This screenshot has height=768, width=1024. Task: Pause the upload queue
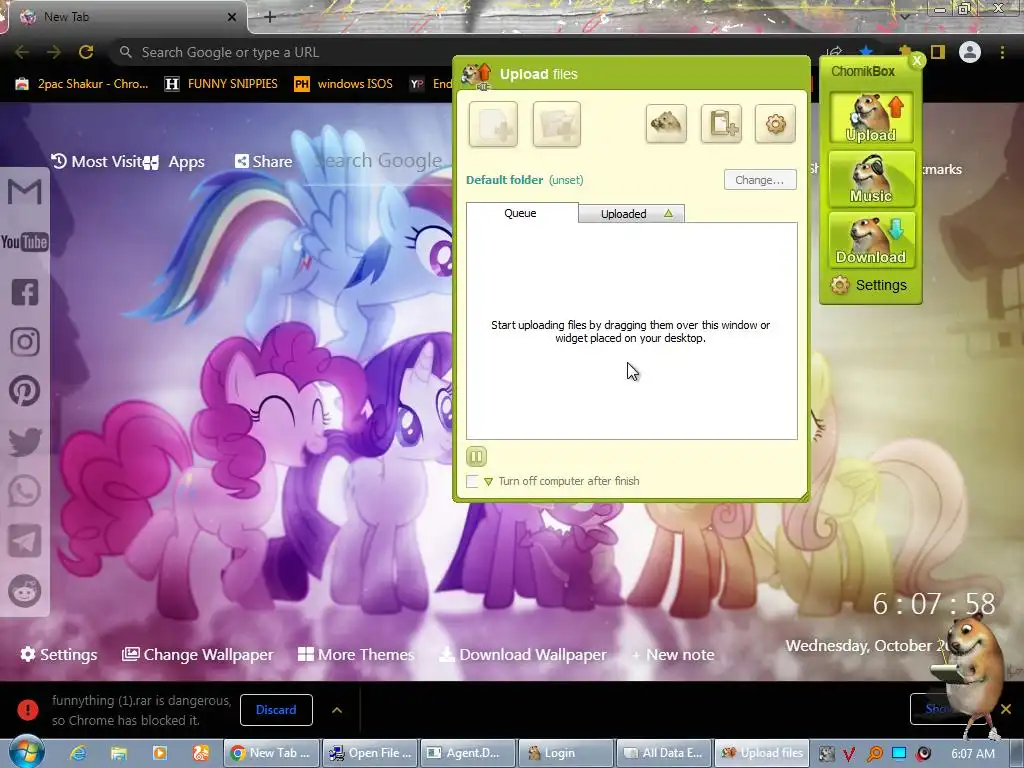[x=476, y=456]
